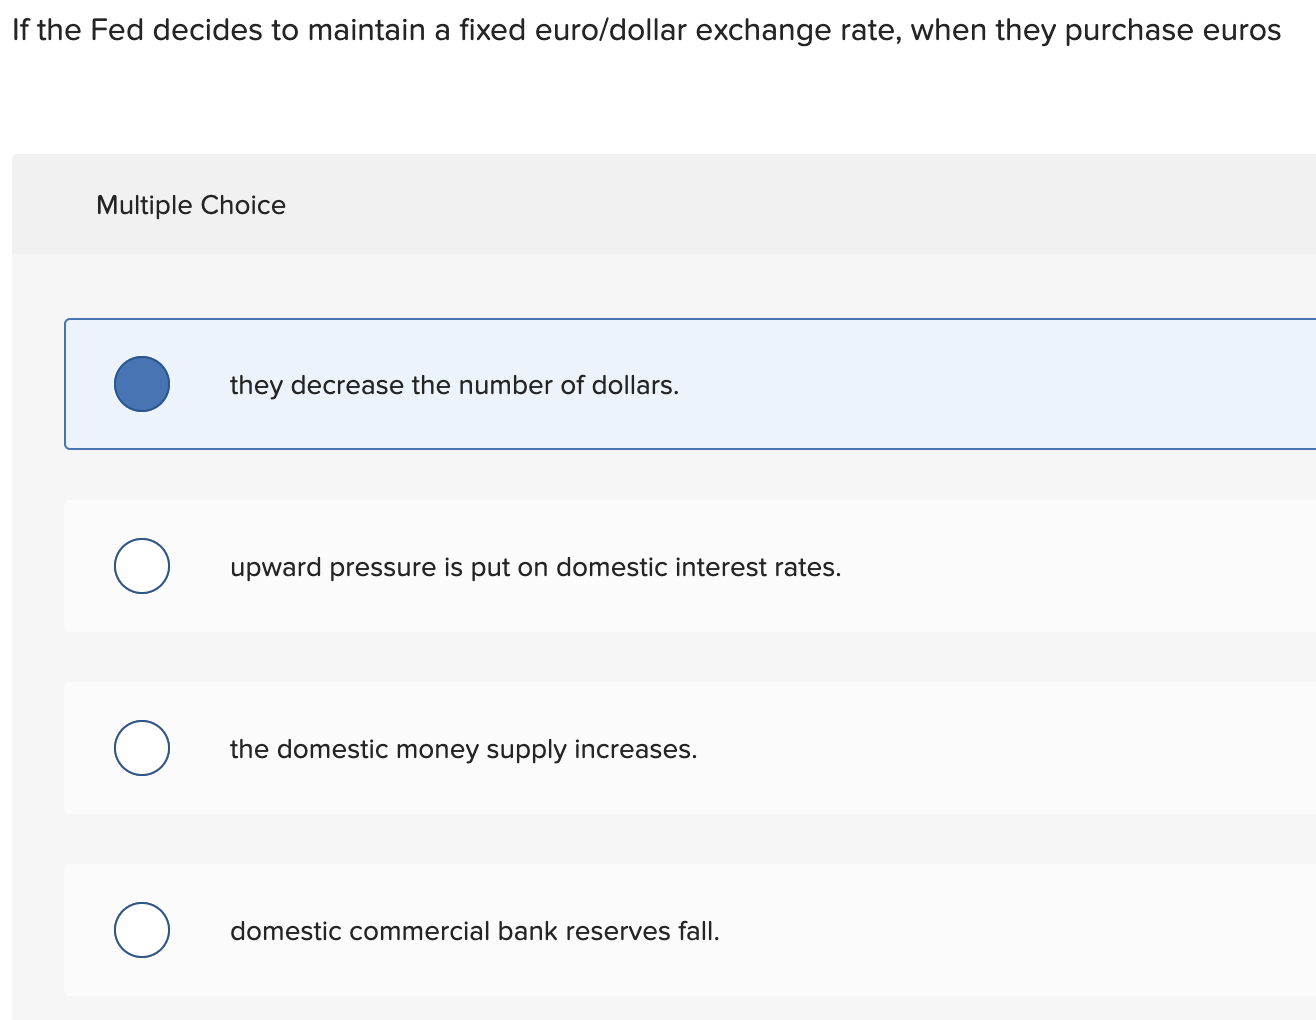Select the radio button for "the domestic money supply increases"
Viewport: 1316px width, 1020px height.
click(141, 747)
